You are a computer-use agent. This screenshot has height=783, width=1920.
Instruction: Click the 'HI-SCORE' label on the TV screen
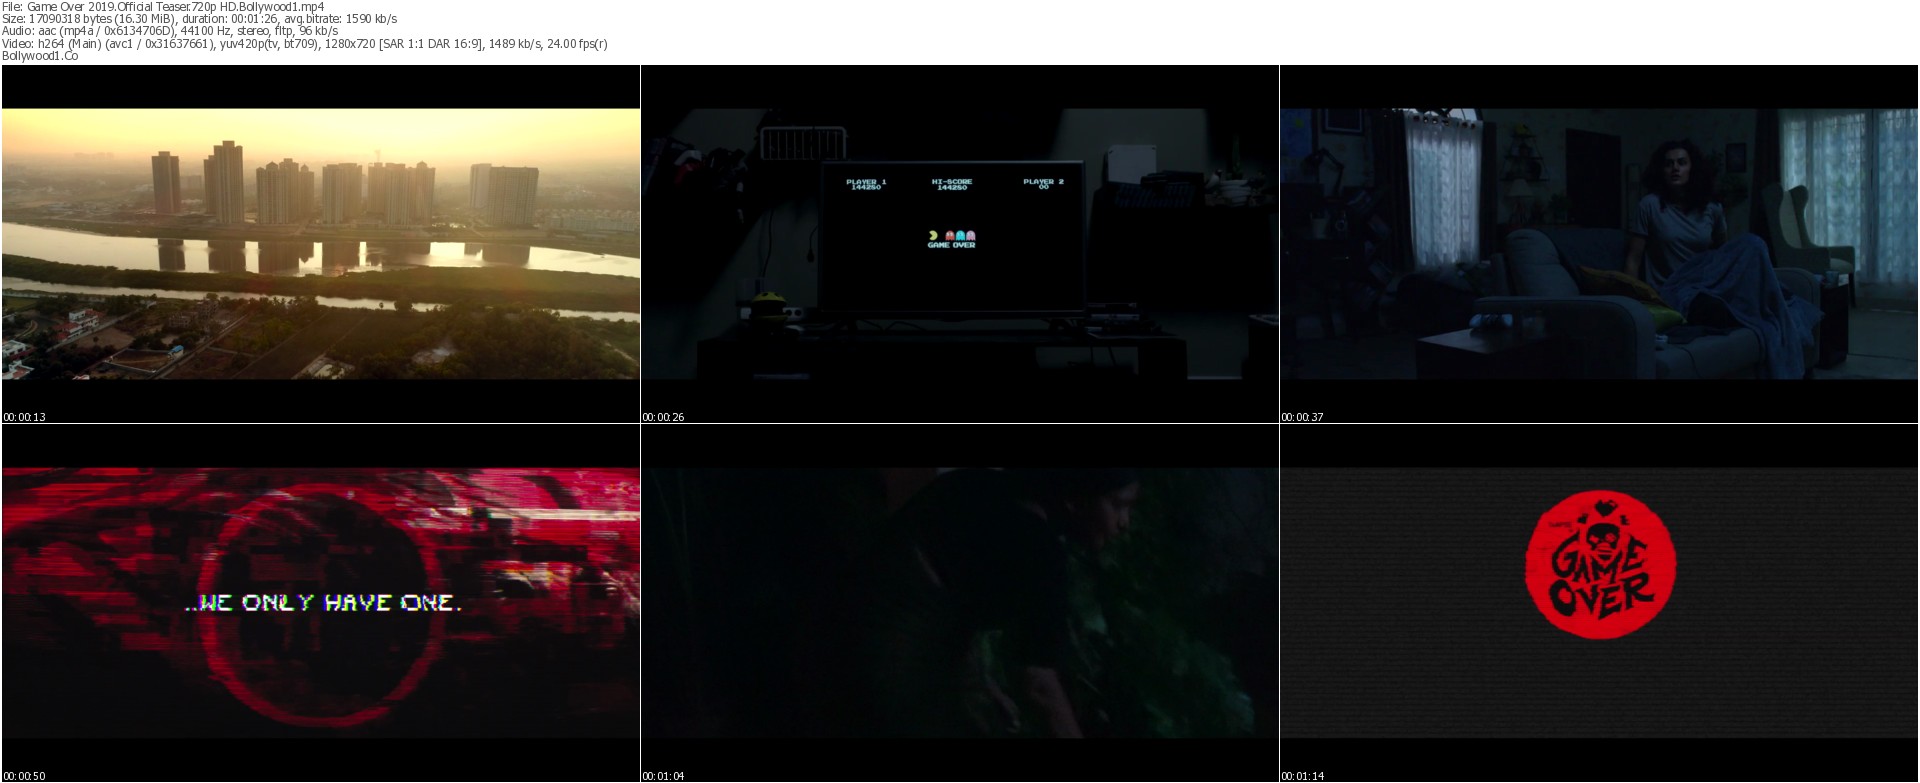951,181
